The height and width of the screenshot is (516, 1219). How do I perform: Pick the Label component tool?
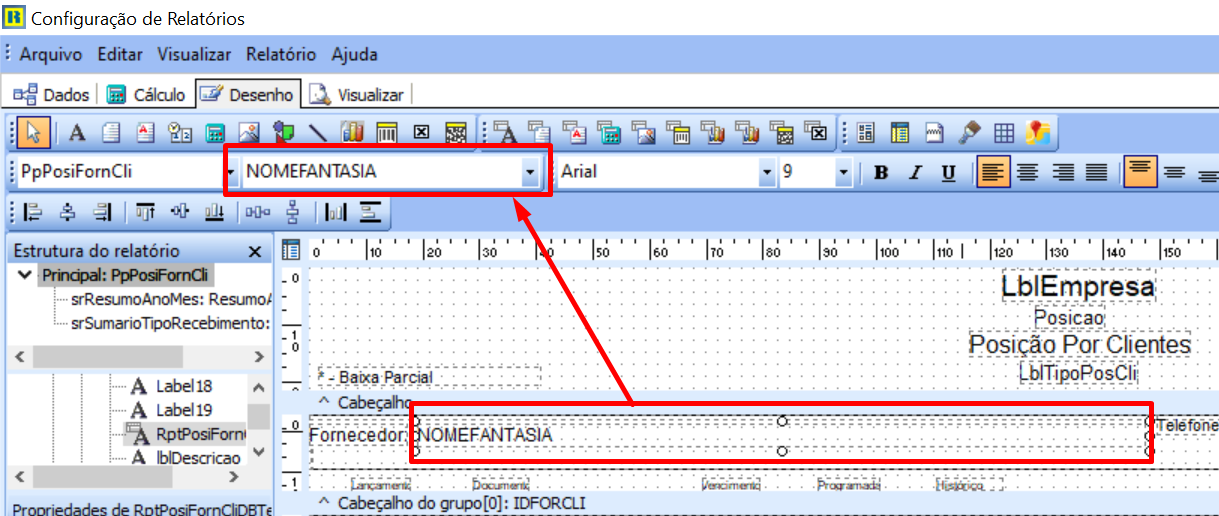click(77, 131)
